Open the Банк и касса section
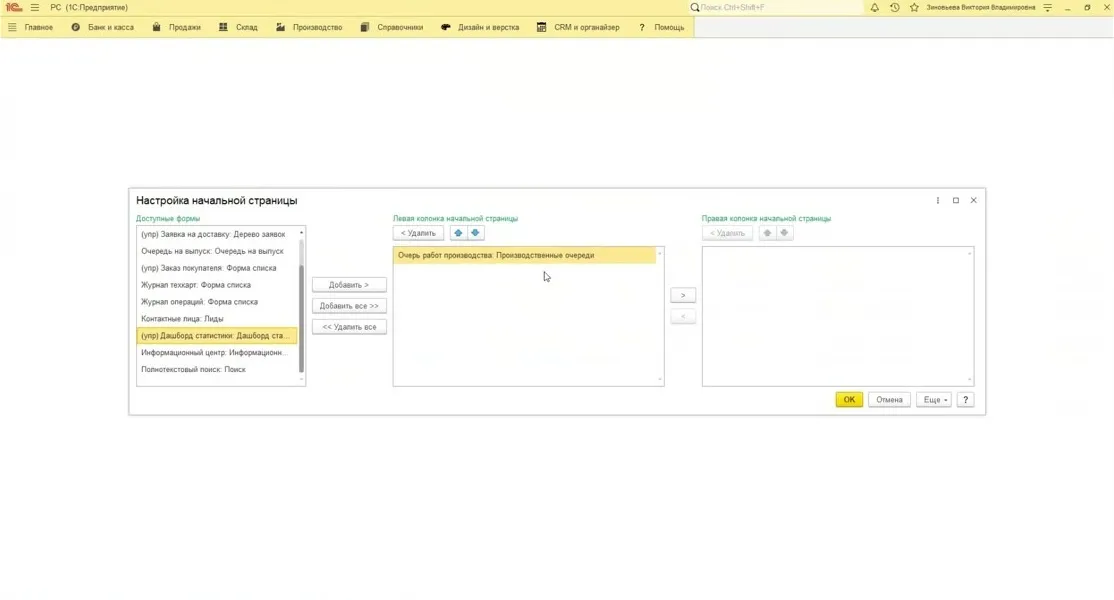The width and height of the screenshot is (1114, 600). tap(102, 27)
